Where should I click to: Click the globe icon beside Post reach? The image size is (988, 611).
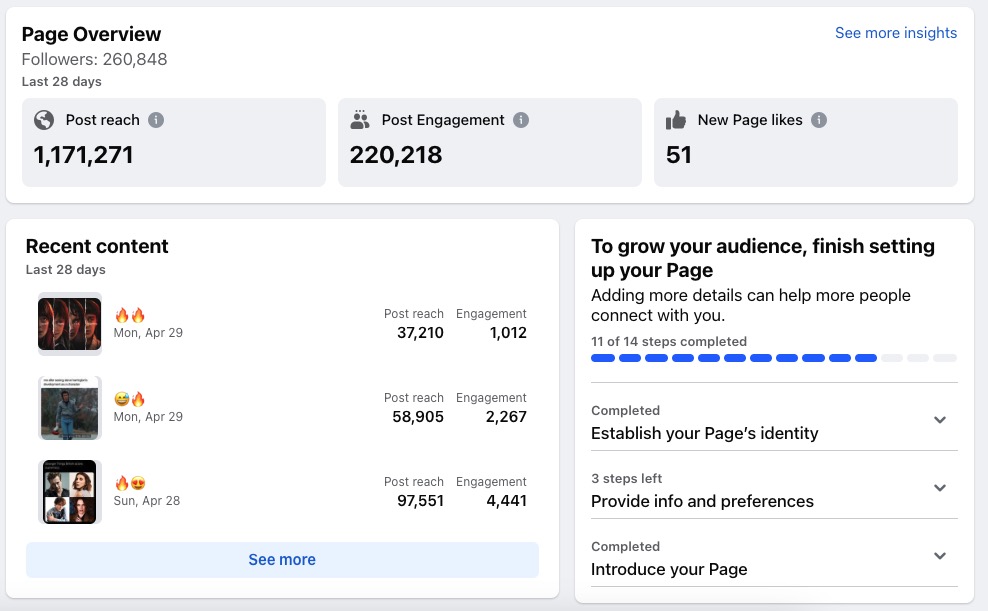44,120
